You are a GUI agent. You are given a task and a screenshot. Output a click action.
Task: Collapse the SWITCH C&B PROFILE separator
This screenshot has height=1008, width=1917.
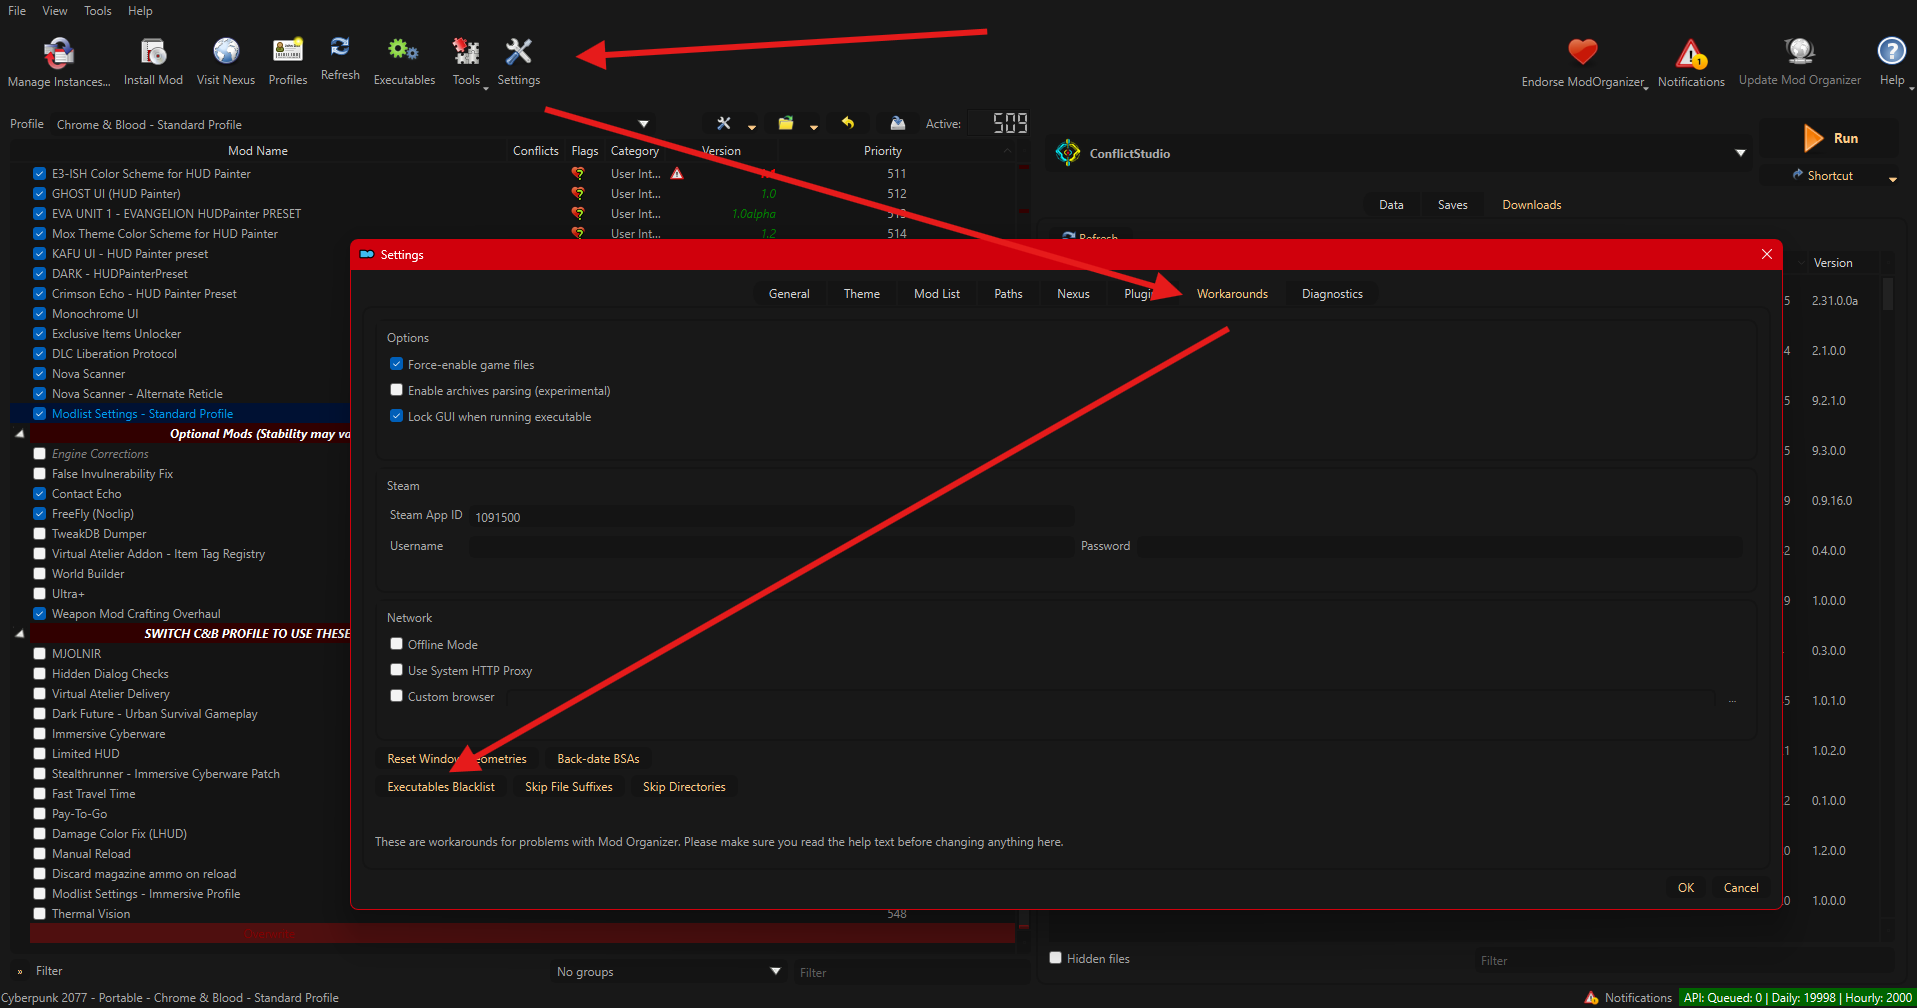[20, 634]
